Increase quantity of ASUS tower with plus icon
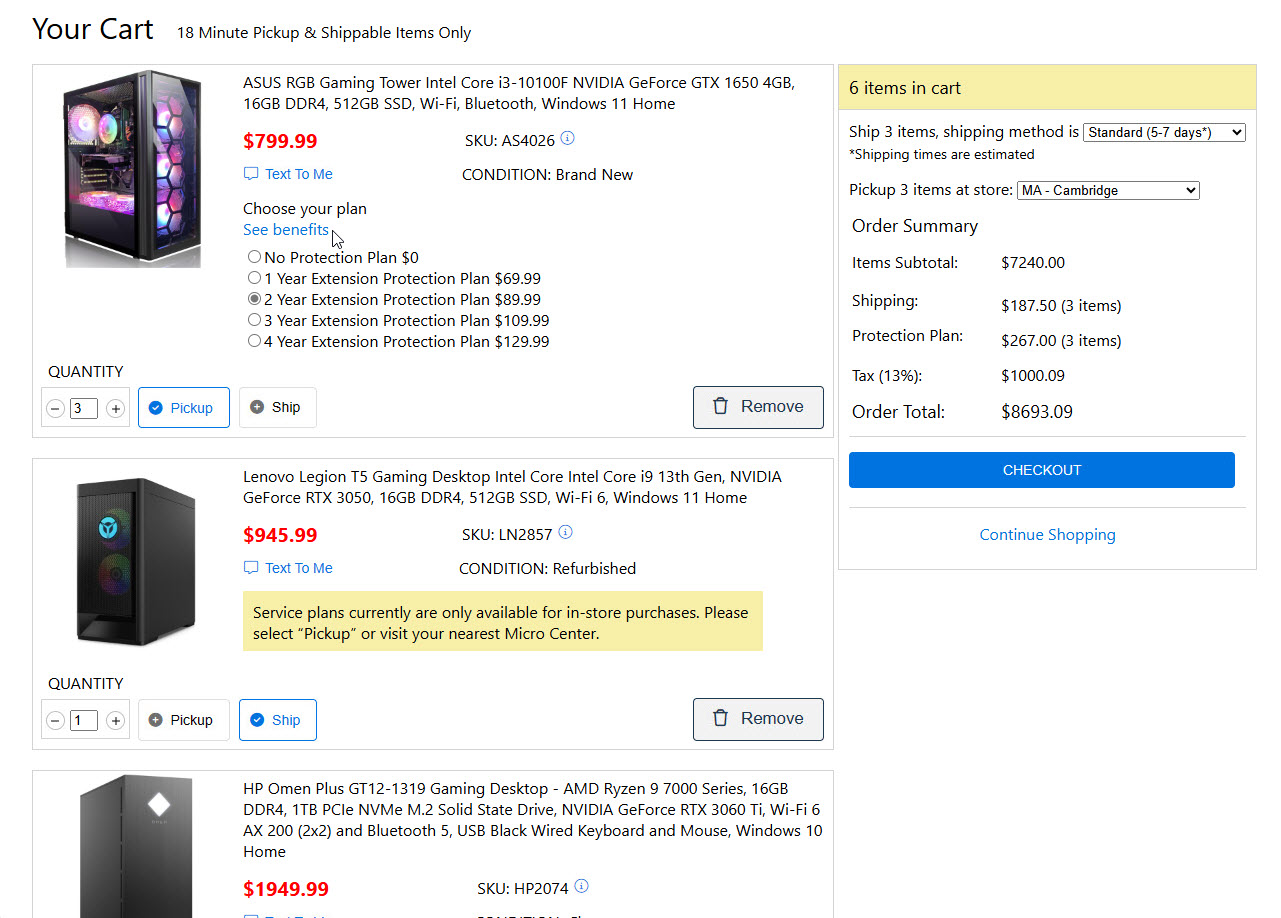The width and height of the screenshot is (1281, 918). point(115,408)
